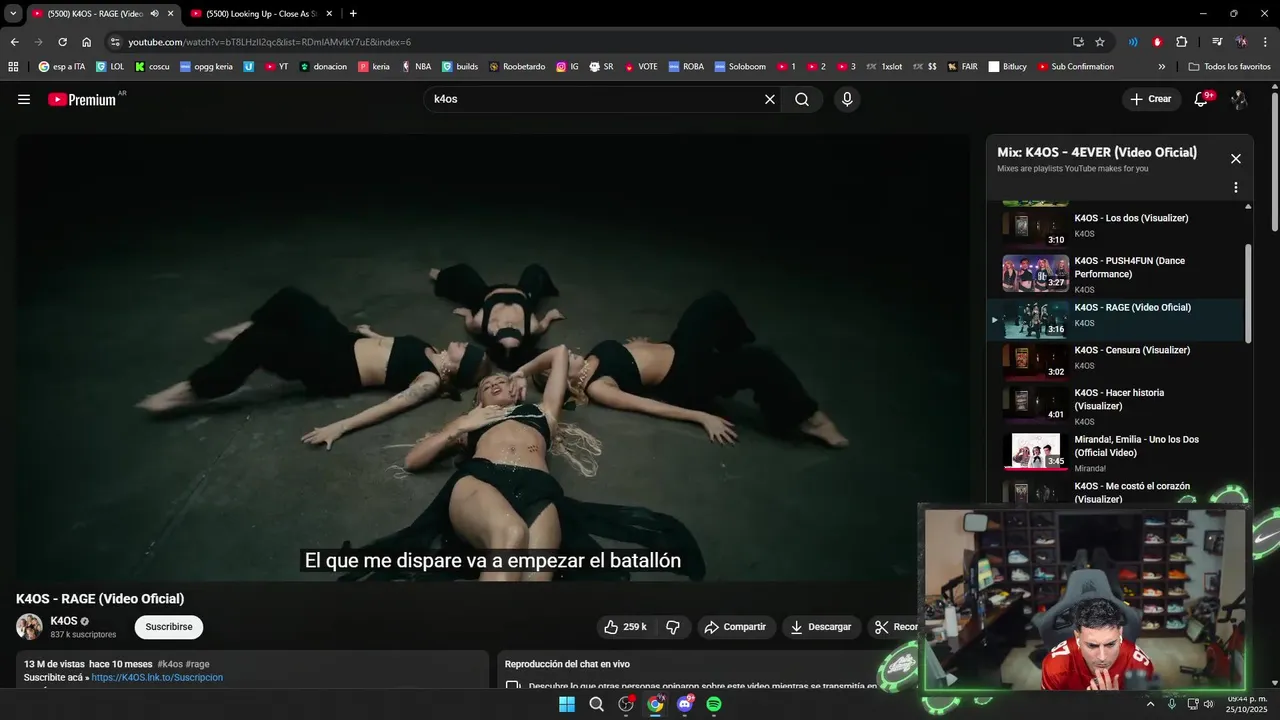Open Chrome home page button
The height and width of the screenshot is (720, 1280).
(86, 42)
